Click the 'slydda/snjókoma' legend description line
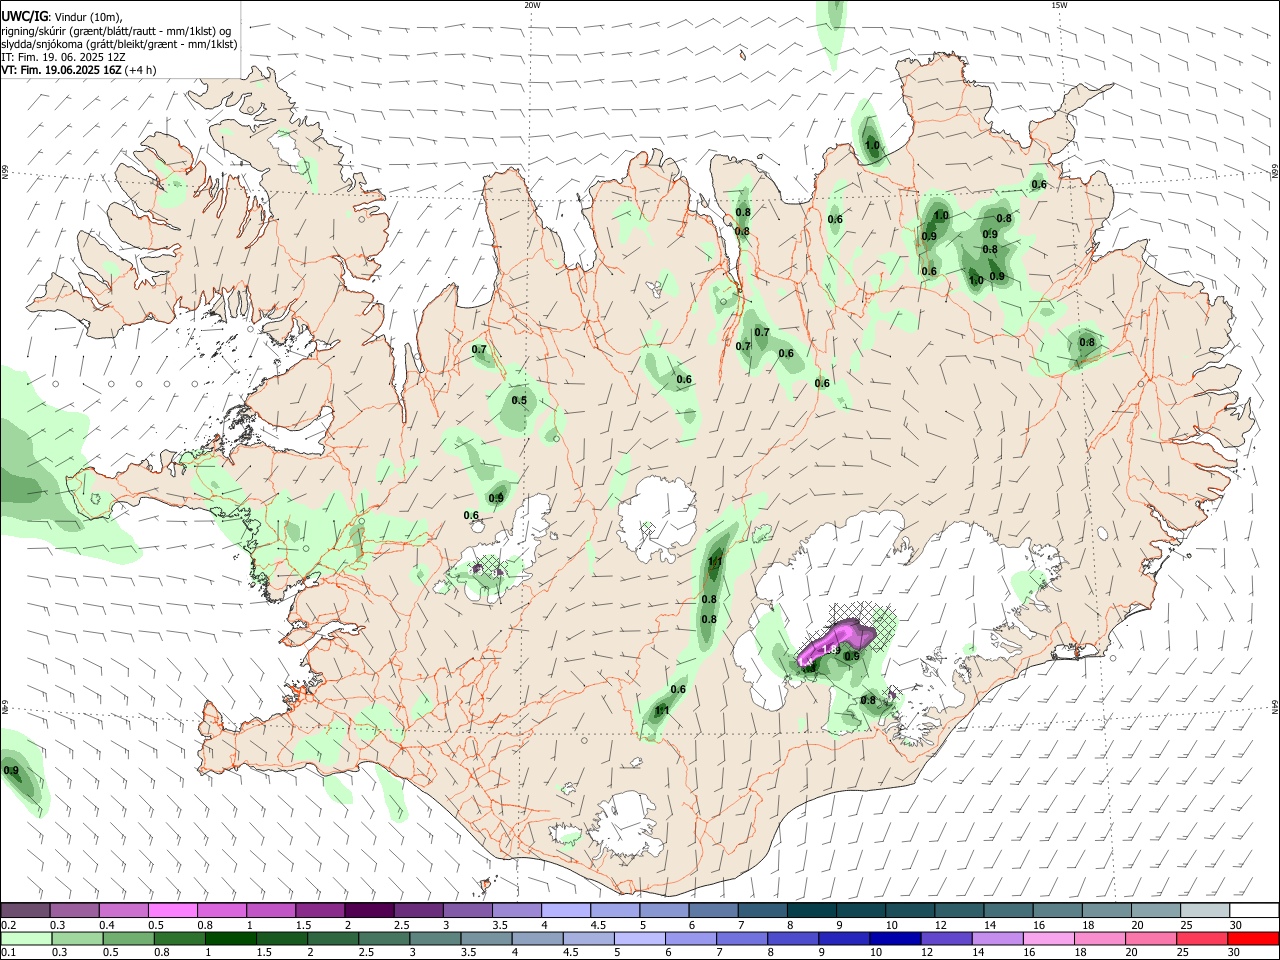This screenshot has width=1280, height=960. [119, 44]
